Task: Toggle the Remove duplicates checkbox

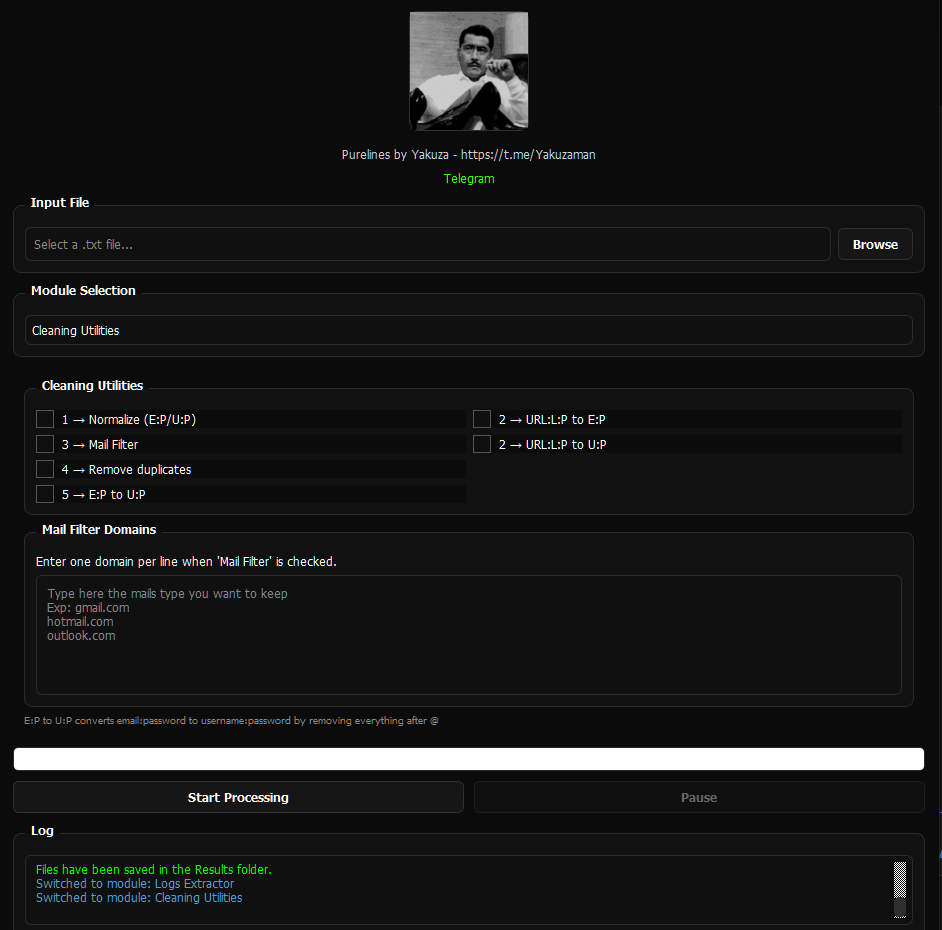Action: (x=45, y=469)
